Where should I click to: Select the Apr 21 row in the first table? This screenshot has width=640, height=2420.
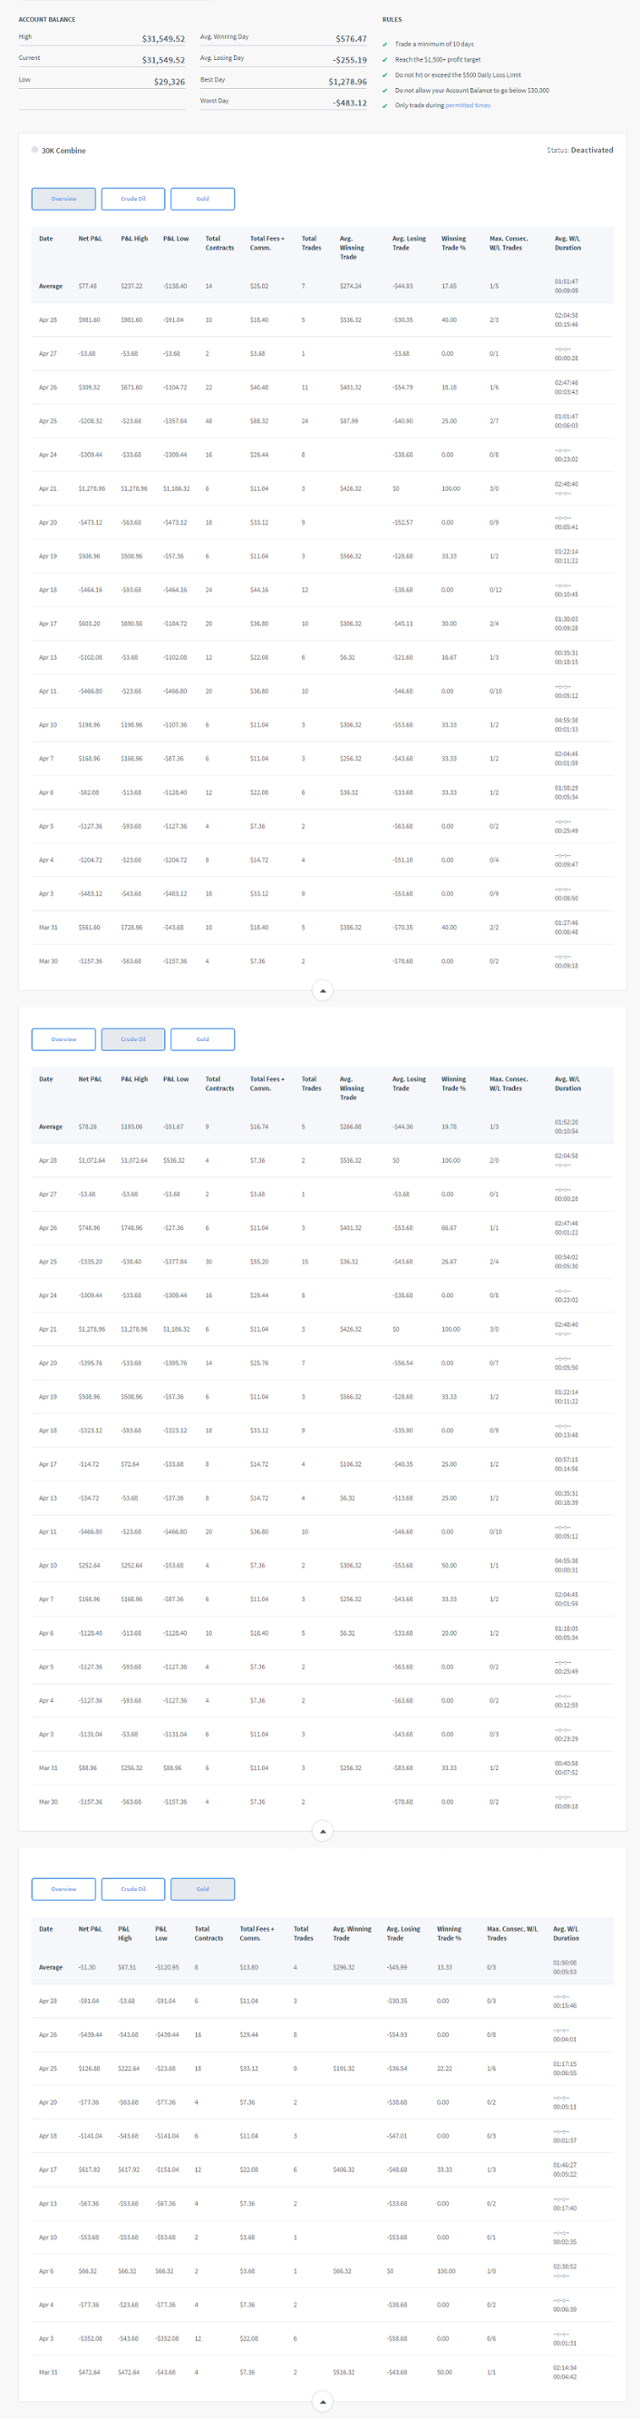point(322,489)
